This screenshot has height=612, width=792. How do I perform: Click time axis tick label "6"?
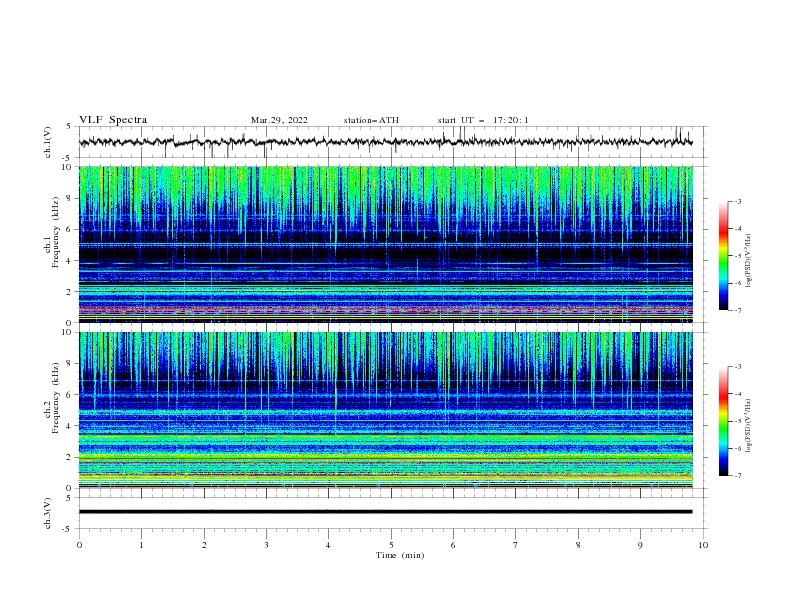[453, 545]
